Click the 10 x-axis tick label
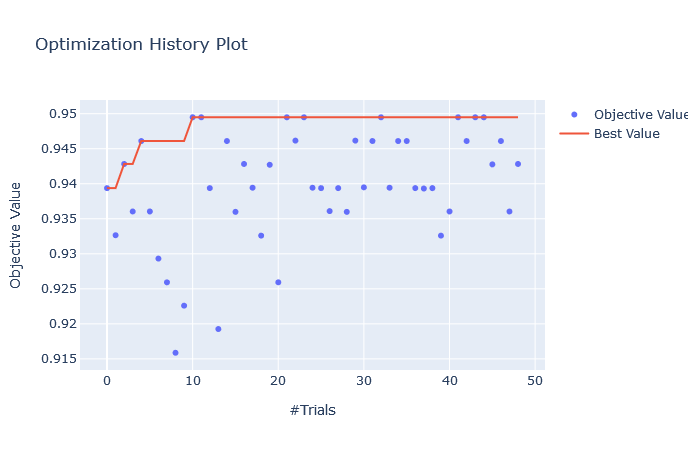Viewport: 700px width, 450px height. click(192, 380)
